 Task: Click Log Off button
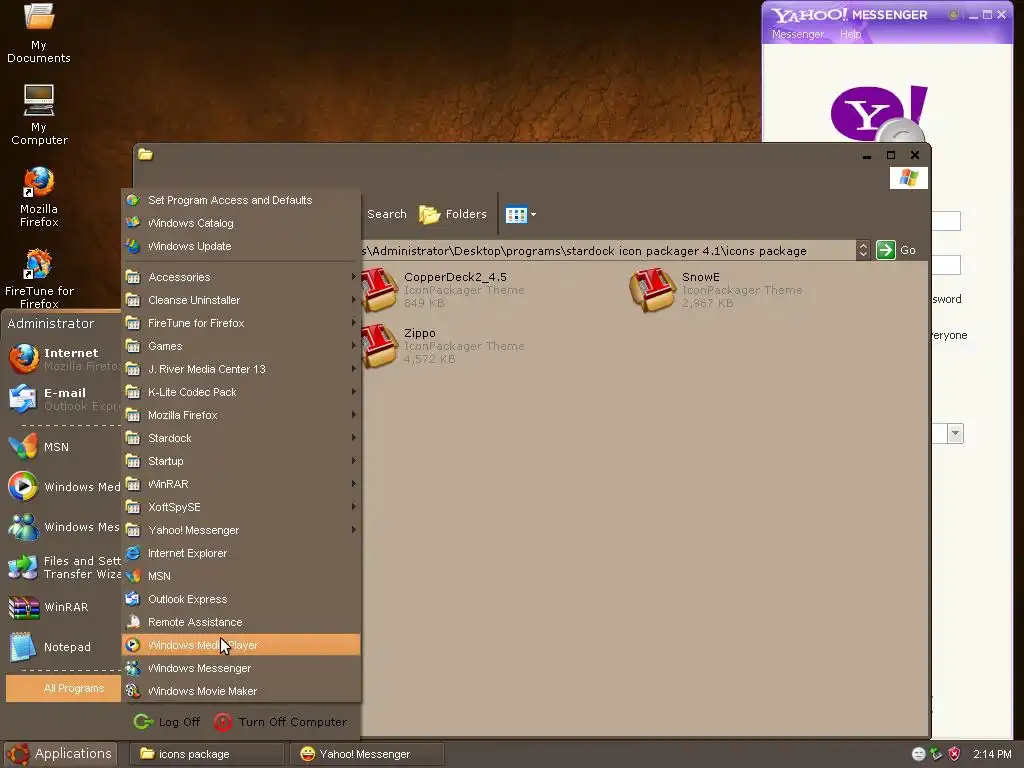click(167, 722)
